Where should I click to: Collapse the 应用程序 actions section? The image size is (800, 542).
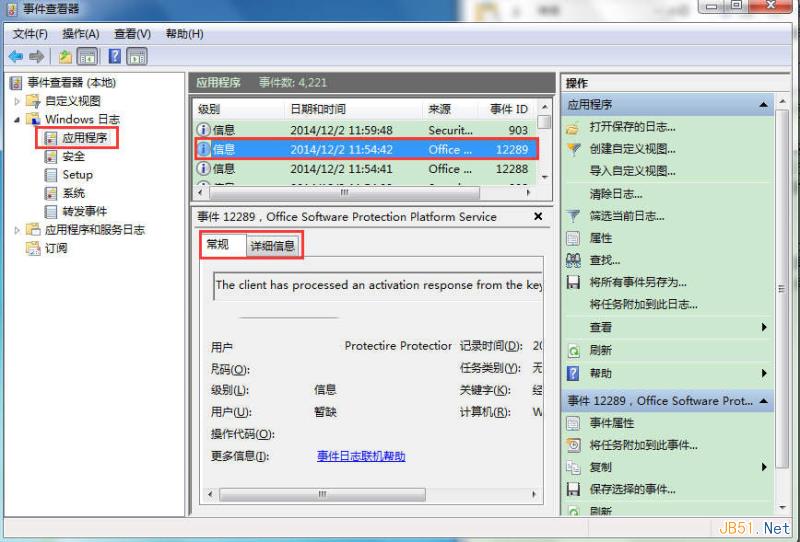tap(763, 105)
